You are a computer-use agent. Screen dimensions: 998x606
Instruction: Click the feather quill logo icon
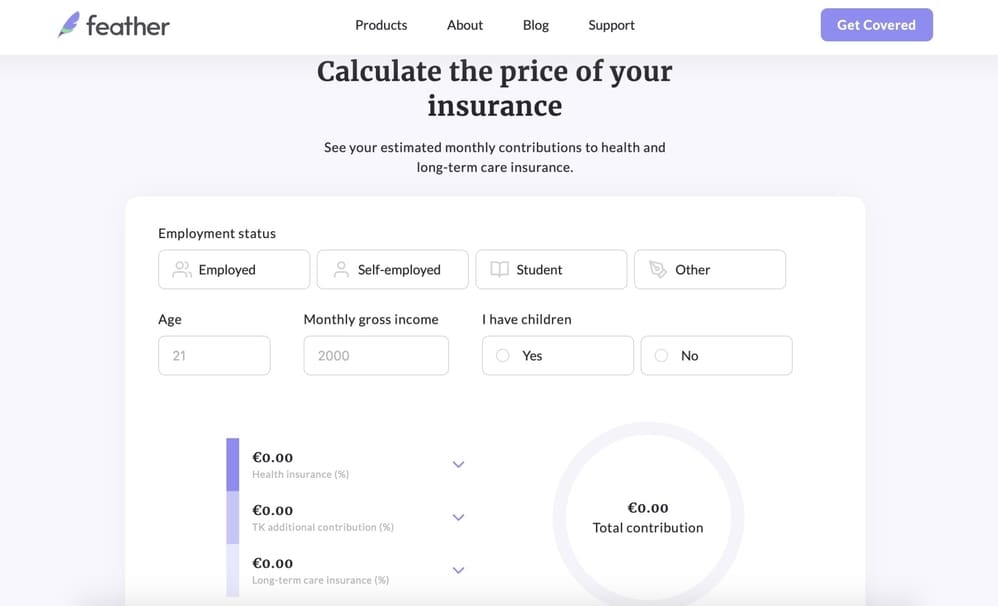[68, 25]
